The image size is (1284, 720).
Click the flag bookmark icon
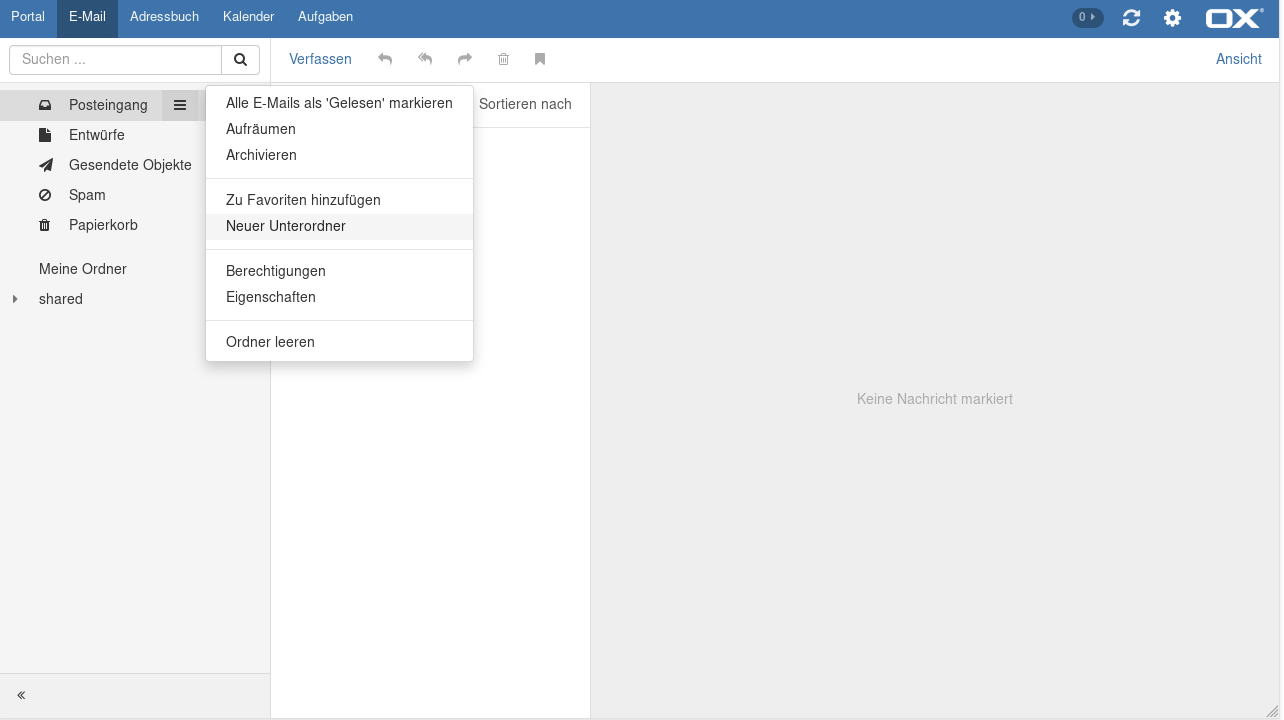coord(540,60)
